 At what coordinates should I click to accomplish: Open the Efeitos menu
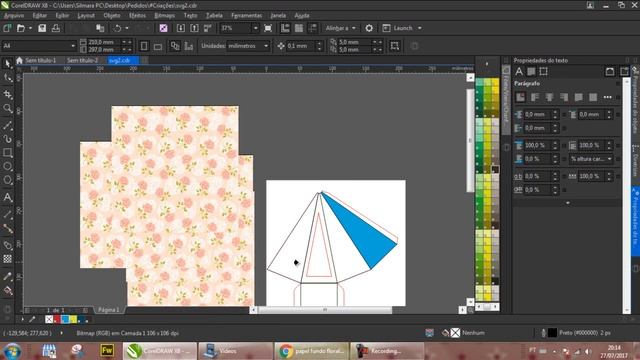click(x=137, y=16)
